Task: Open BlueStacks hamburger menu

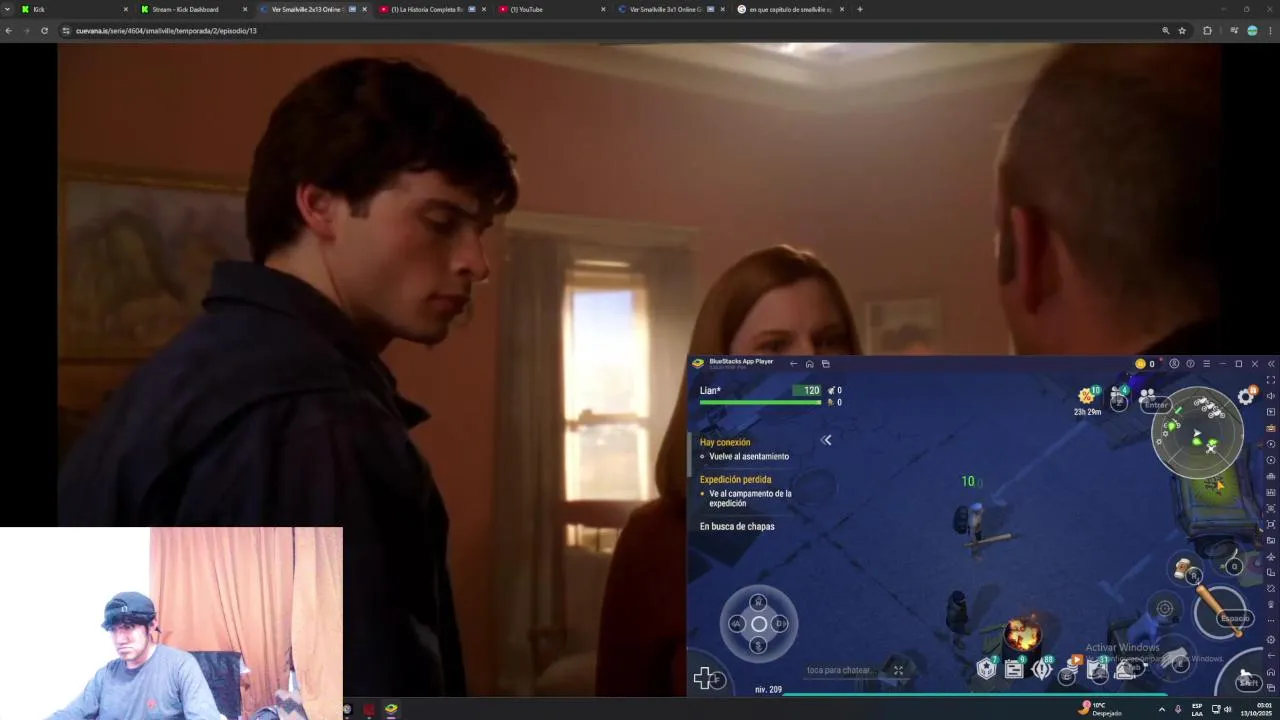Action: click(x=1206, y=364)
